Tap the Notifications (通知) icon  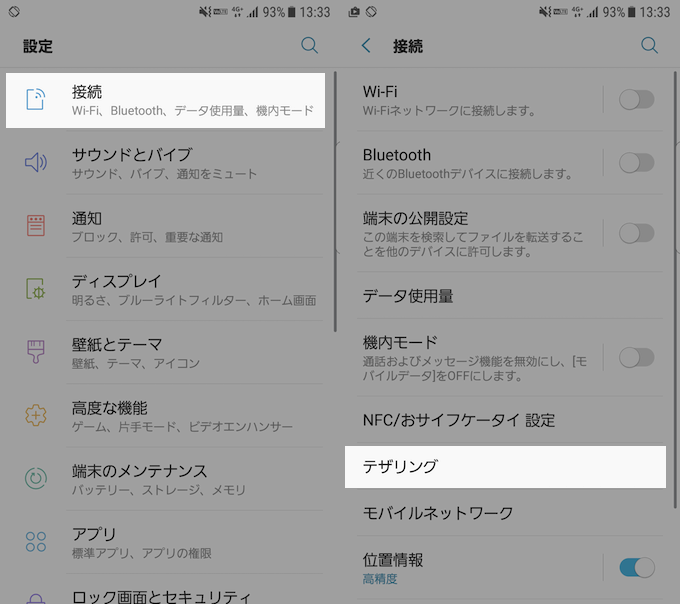pos(36,226)
